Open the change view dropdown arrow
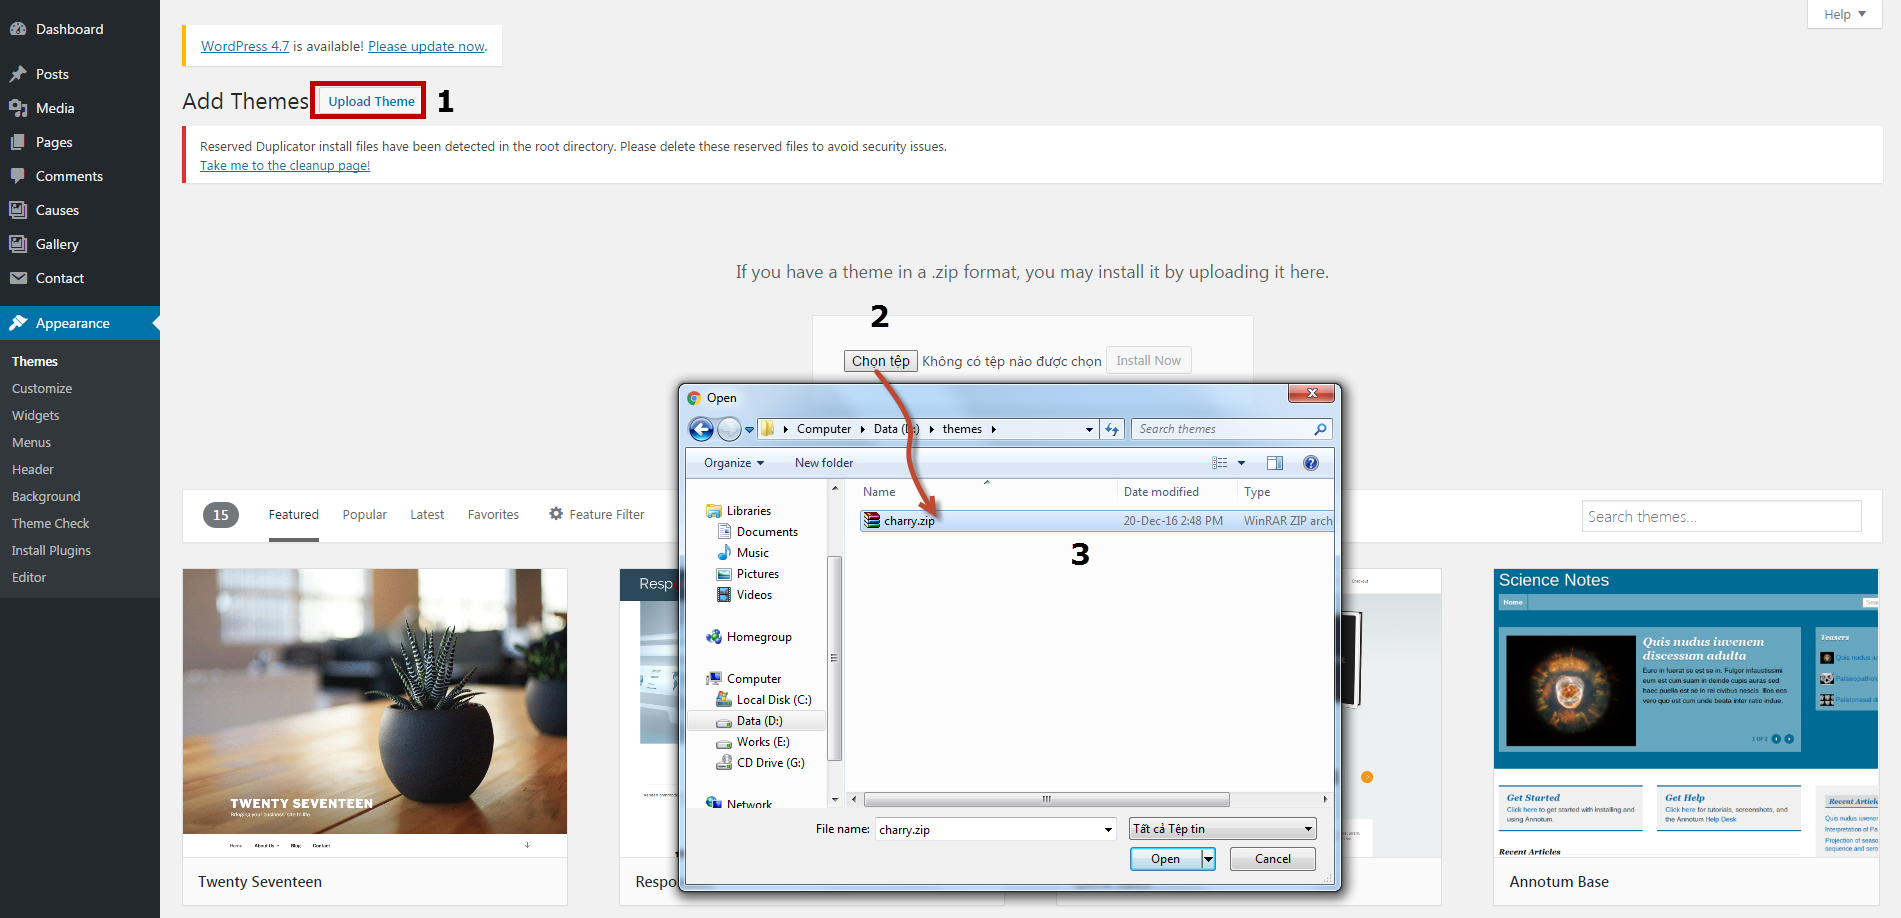This screenshot has width=1901, height=918. click(1242, 463)
